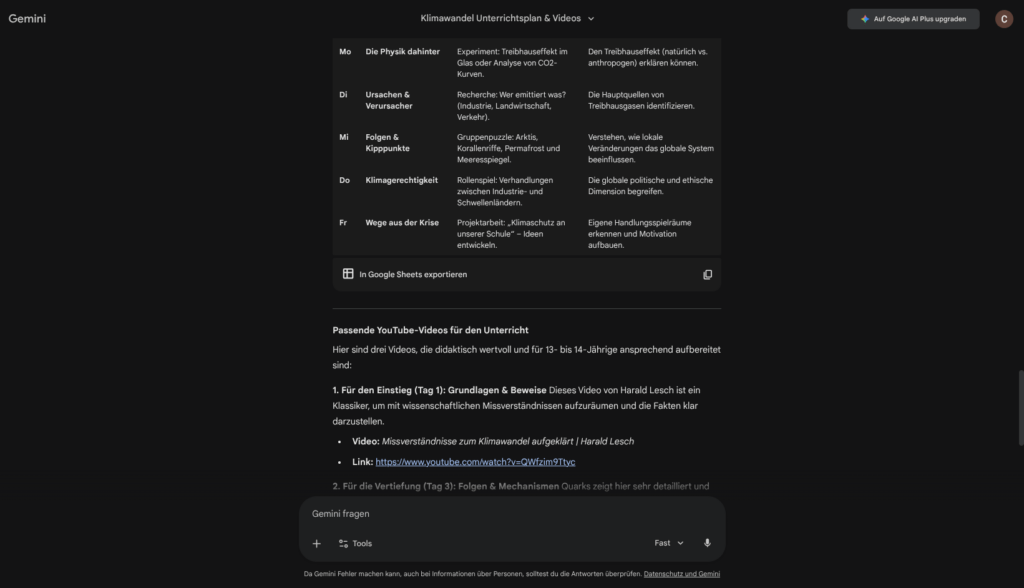Click the Google Sheets table export icon
1024x588 pixels.
(348, 274)
